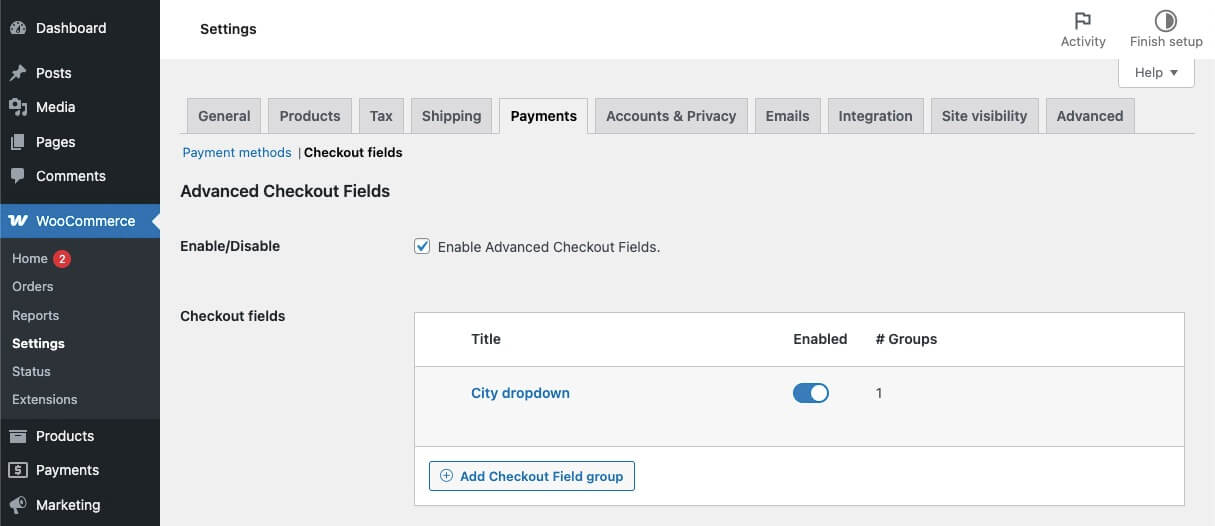1215x526 pixels.
Task: Toggle City dropdown enabled switch off
Action: click(811, 393)
